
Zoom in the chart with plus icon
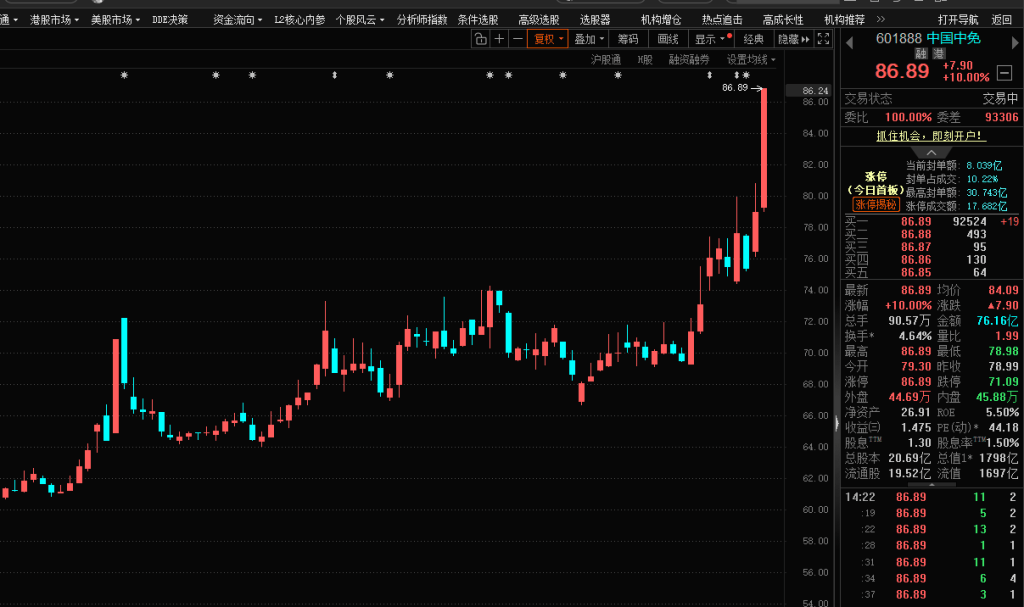[x=499, y=39]
